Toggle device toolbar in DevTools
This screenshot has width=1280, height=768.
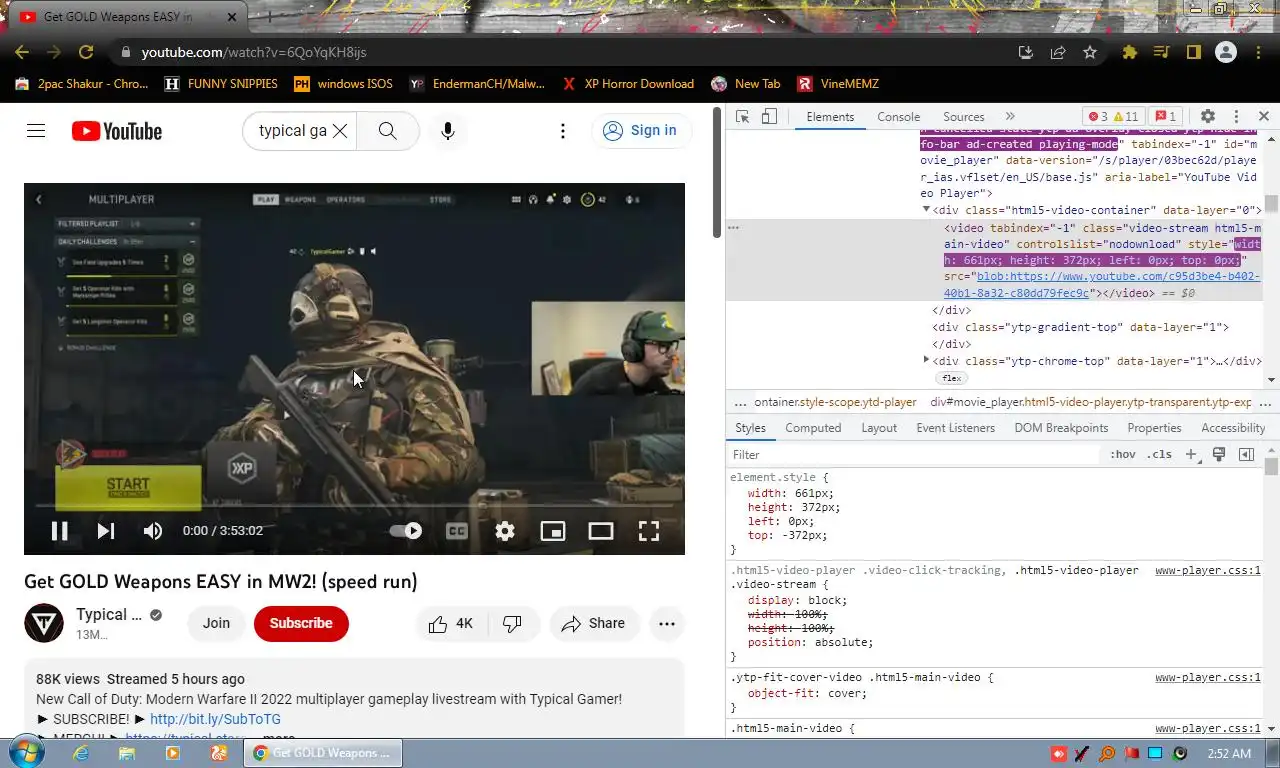click(769, 117)
